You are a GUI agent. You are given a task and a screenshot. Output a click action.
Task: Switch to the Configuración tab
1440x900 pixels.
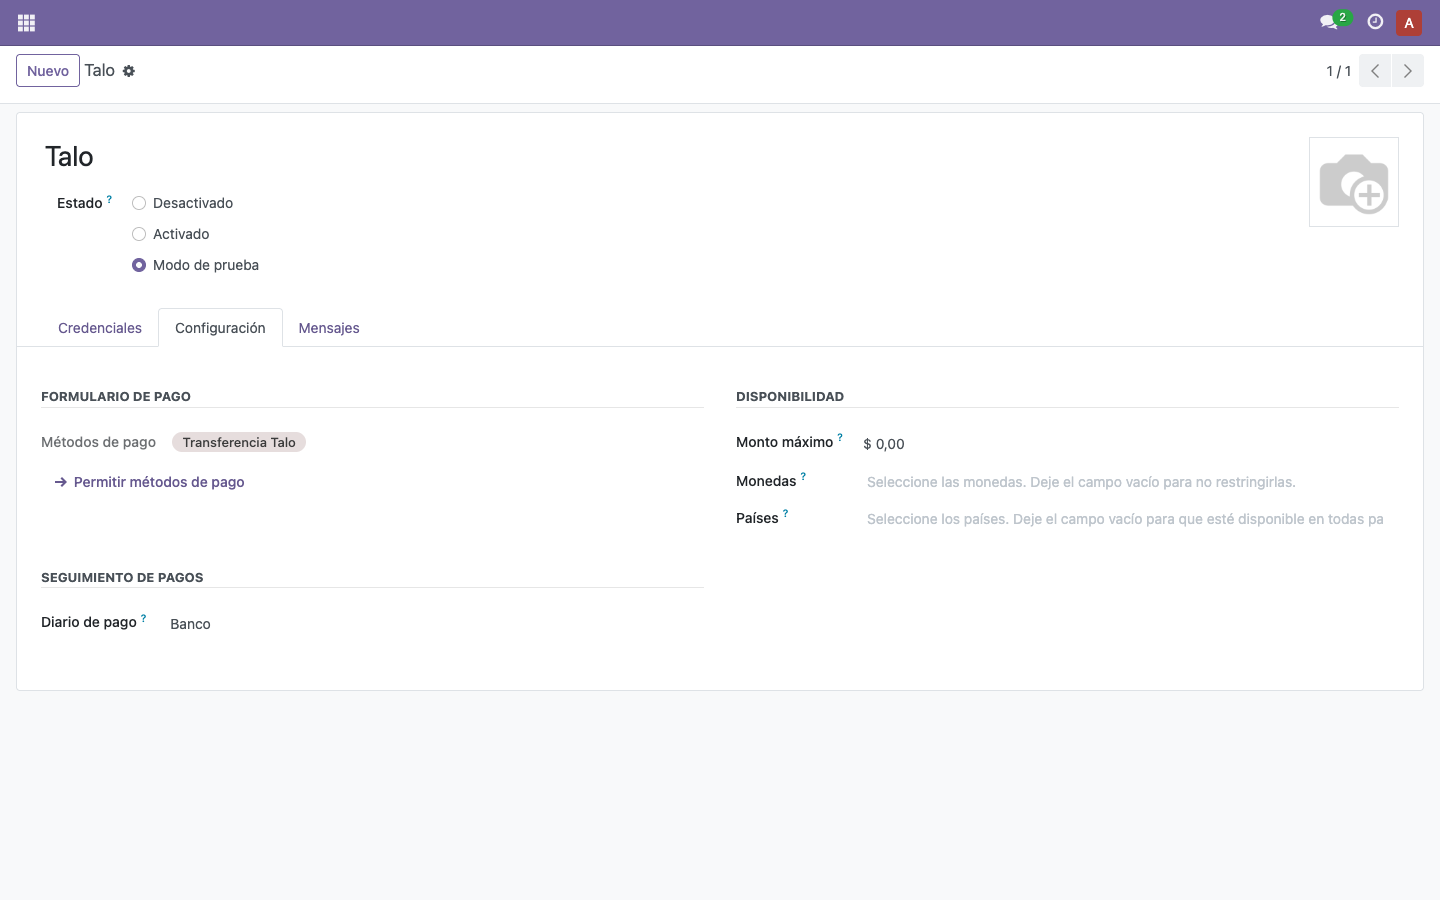220,328
